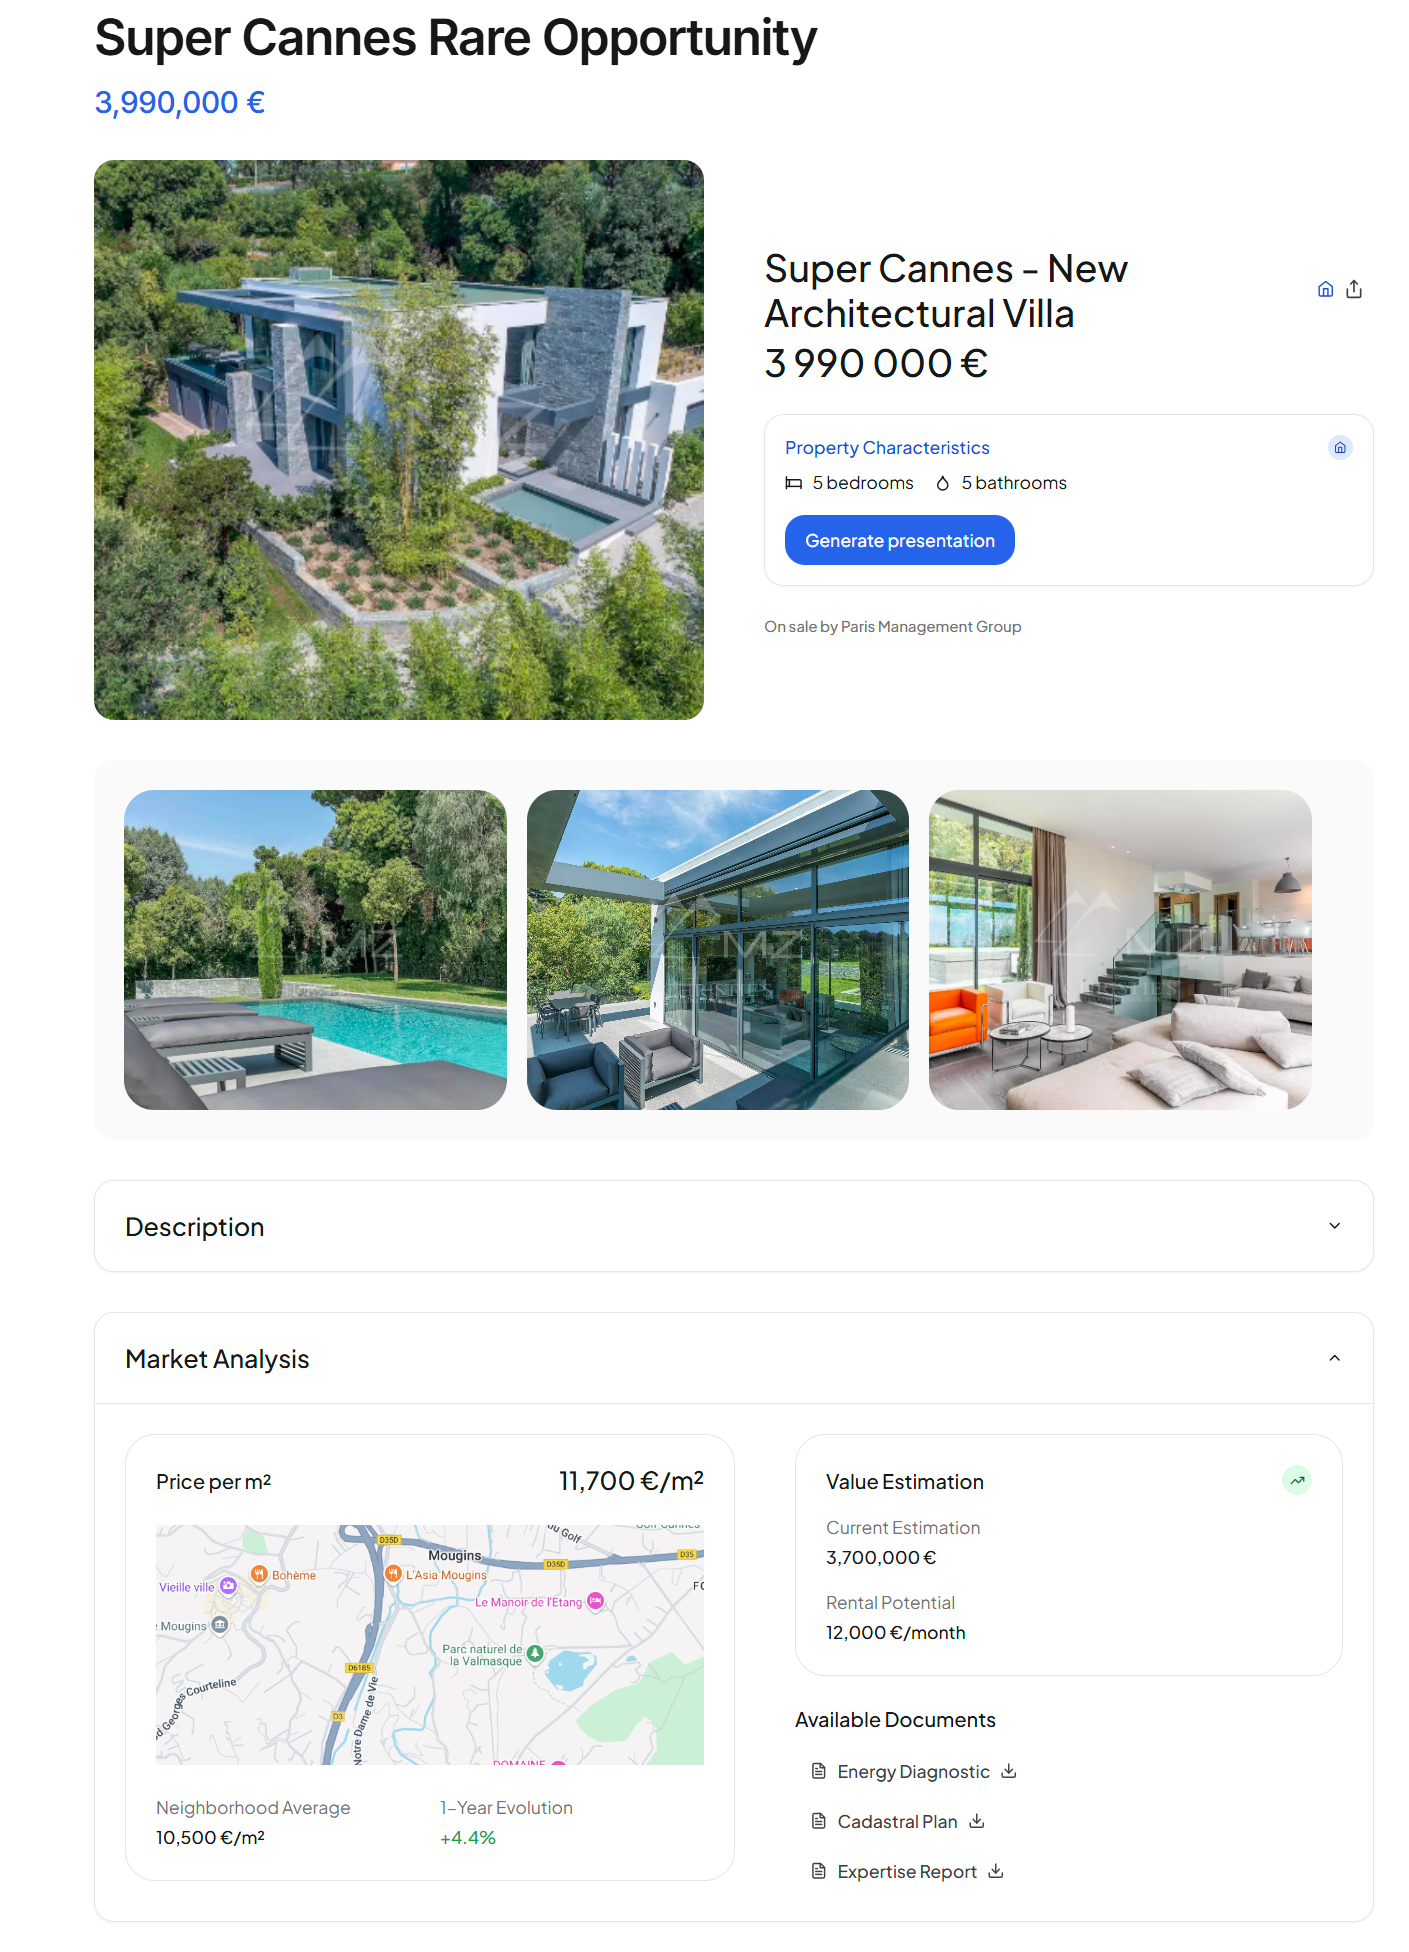Screen dimensions: 1409x1952
Task: Click the Description header title
Action: coord(195,1227)
